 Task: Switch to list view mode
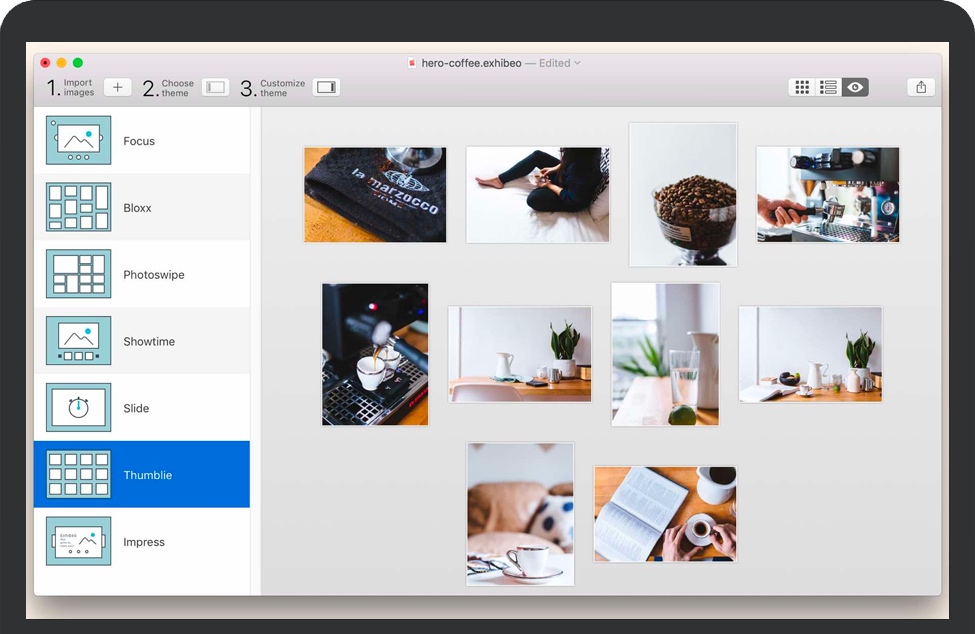pos(828,88)
